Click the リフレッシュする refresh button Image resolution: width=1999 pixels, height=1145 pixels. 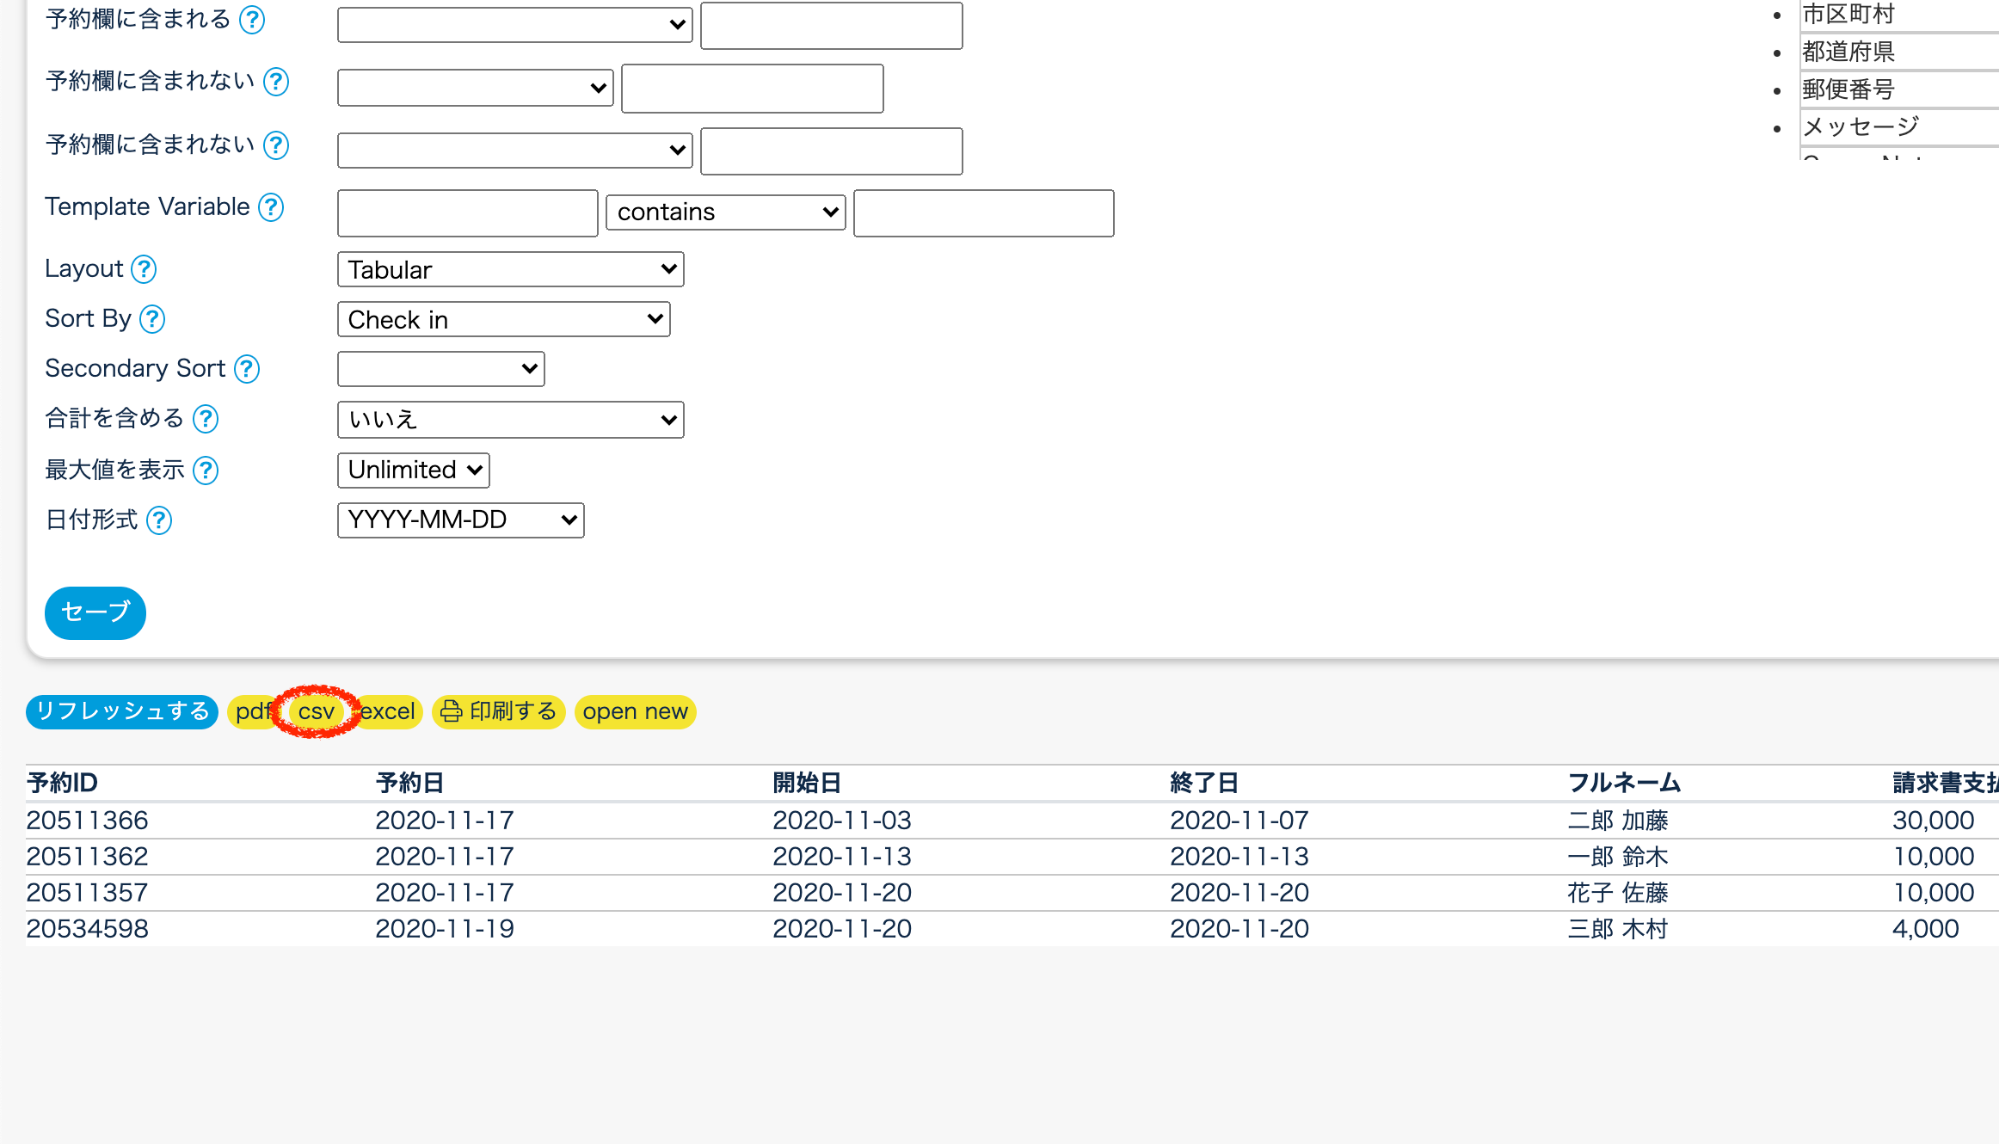click(x=122, y=711)
